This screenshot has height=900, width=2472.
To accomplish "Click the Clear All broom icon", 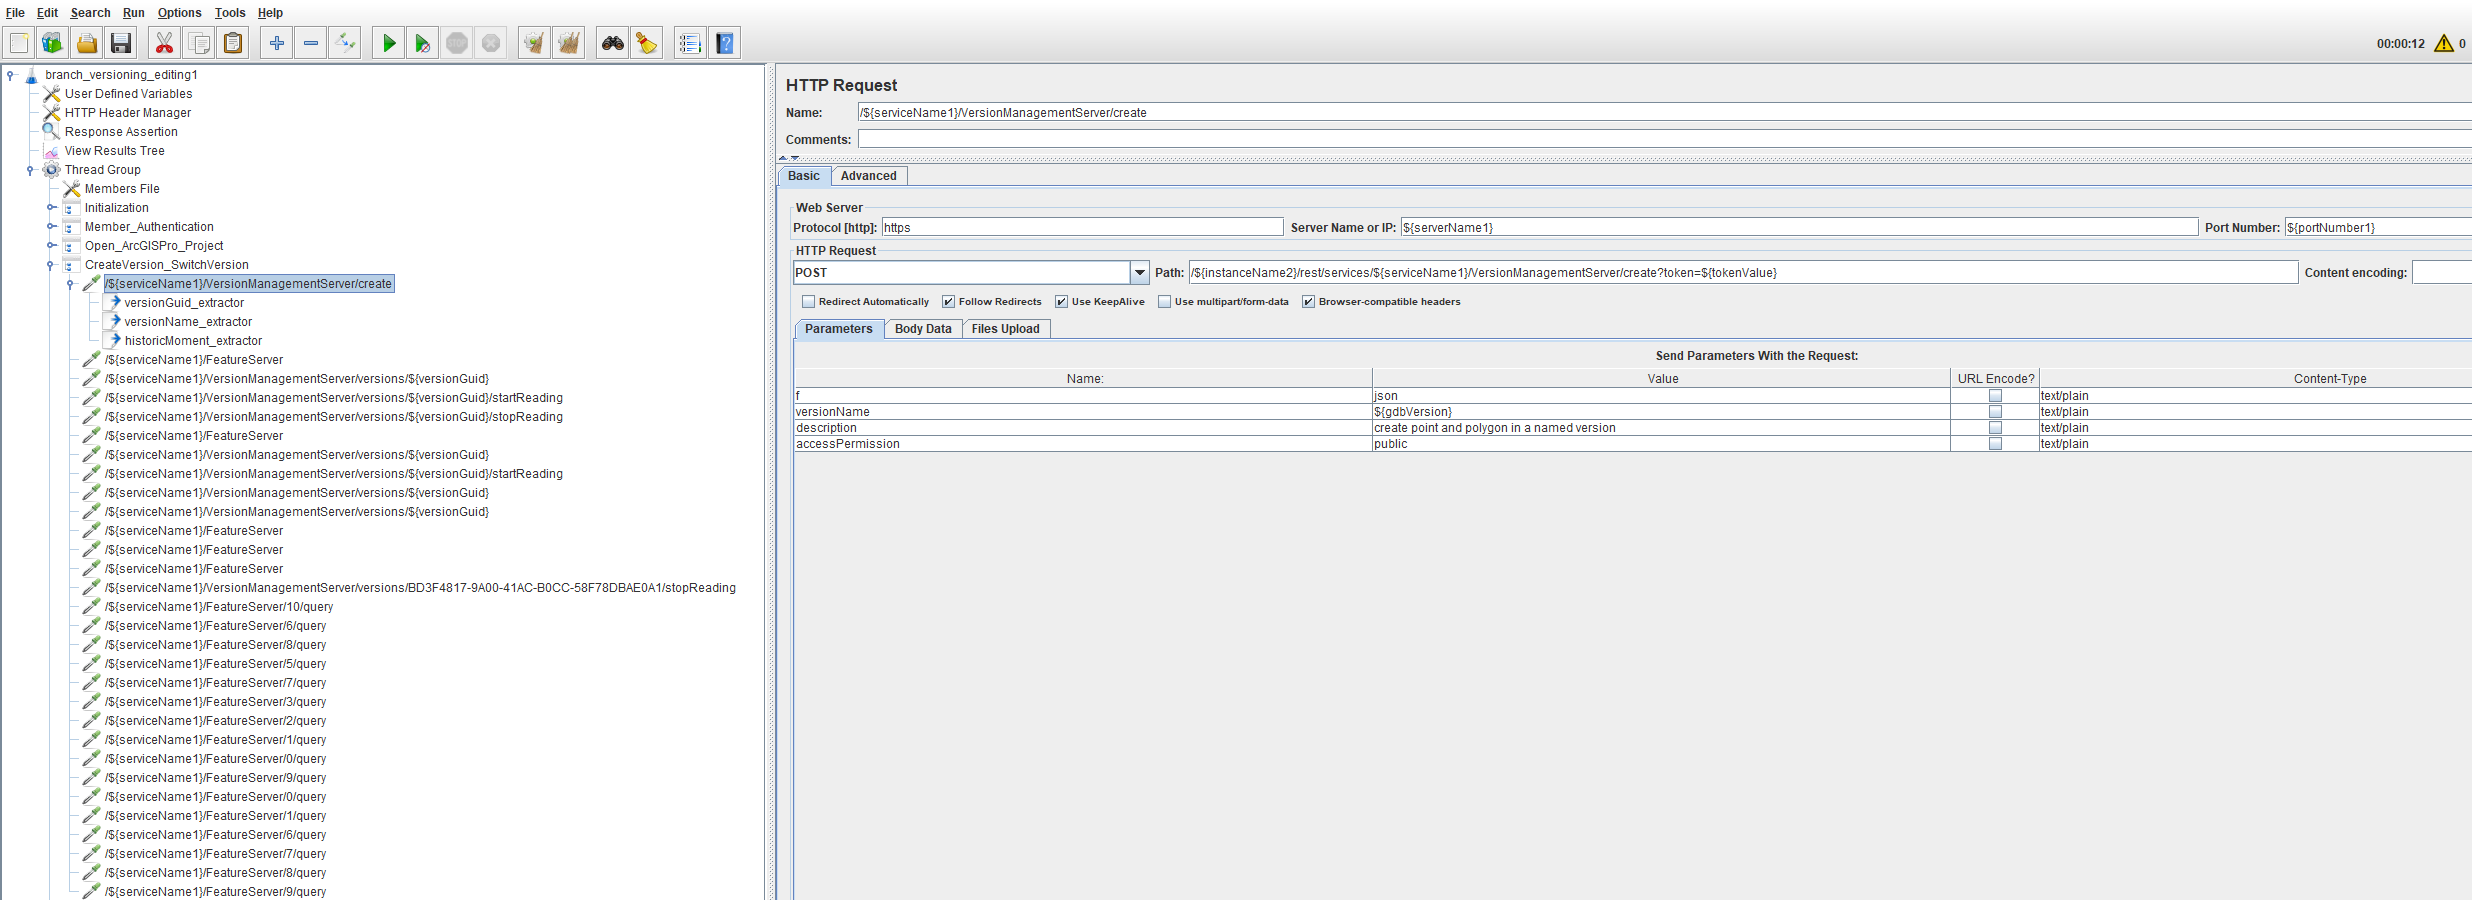I will tap(569, 43).
